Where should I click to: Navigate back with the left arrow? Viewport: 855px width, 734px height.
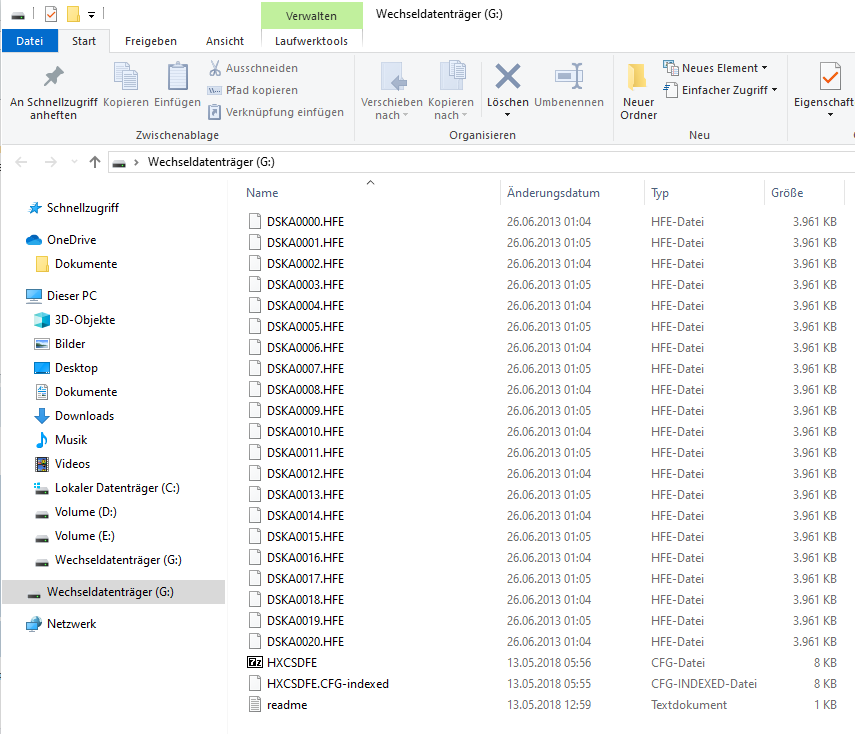21,162
